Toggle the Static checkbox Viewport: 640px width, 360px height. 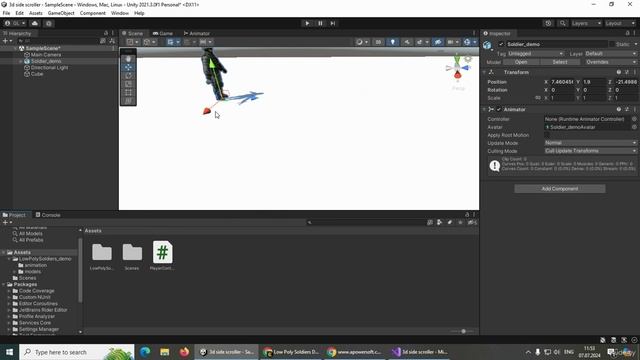tap(611, 44)
